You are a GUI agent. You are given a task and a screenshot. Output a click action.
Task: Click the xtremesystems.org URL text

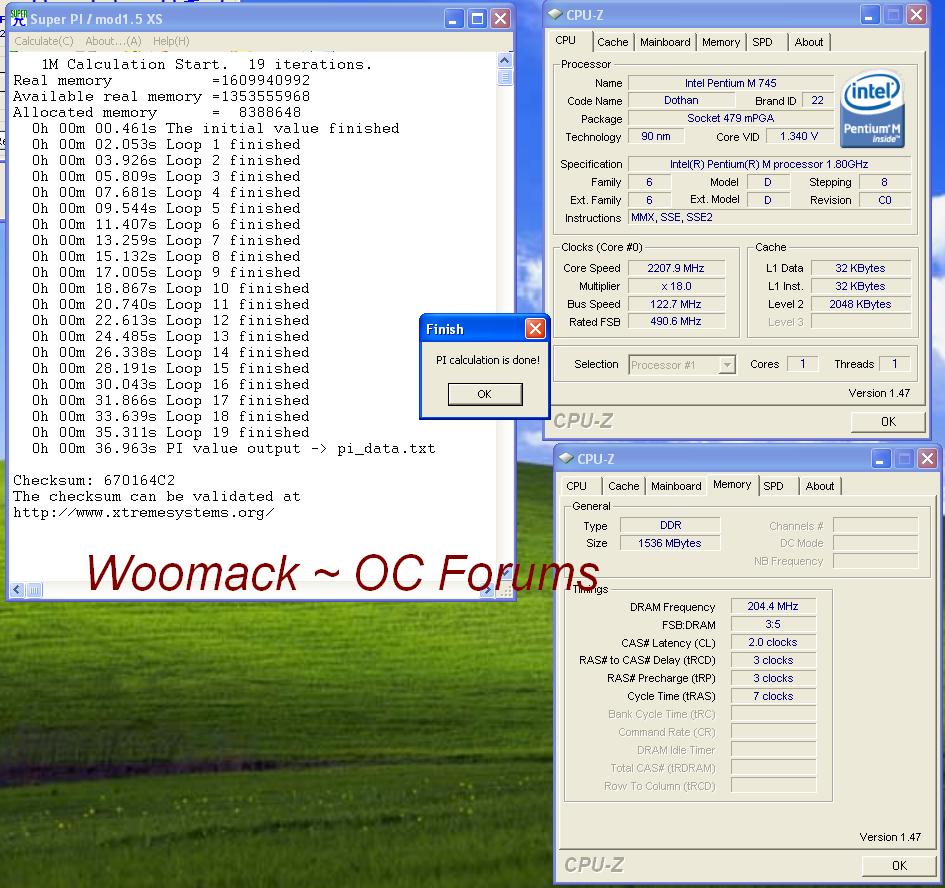(x=143, y=513)
